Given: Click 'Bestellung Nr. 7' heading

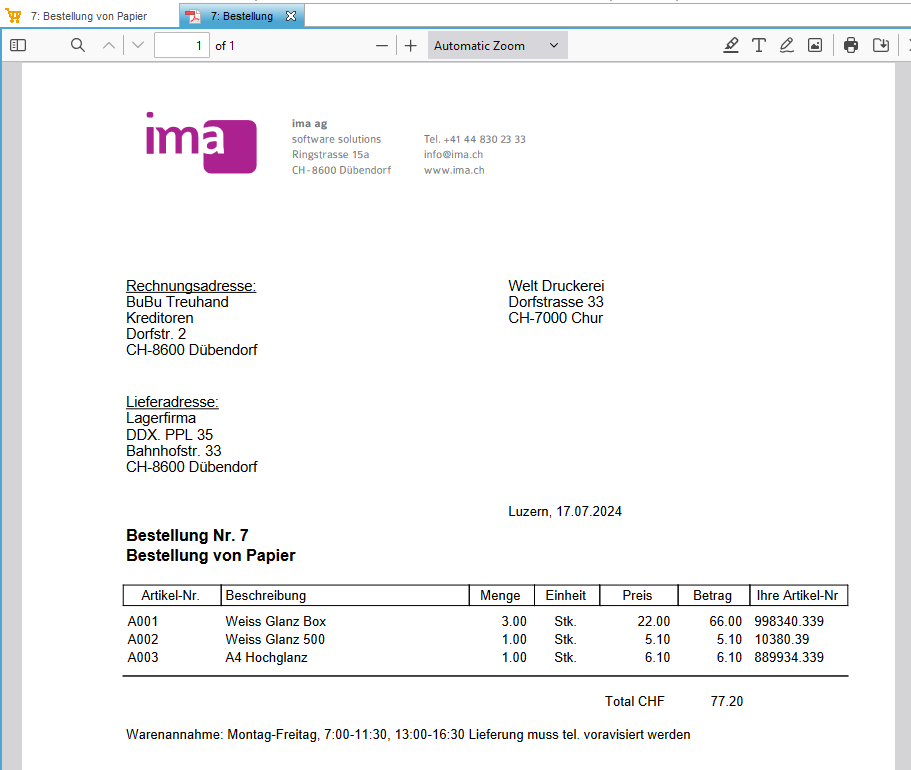Looking at the screenshot, I should (x=187, y=535).
